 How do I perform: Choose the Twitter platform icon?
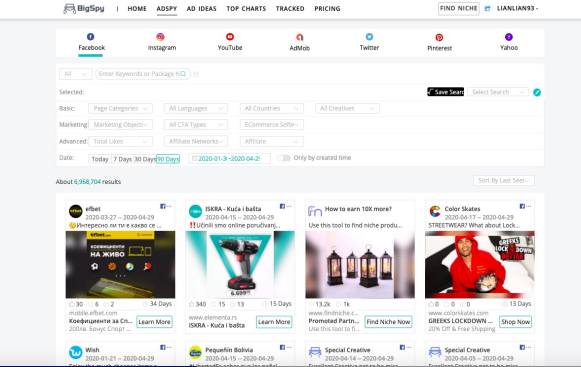click(x=369, y=37)
